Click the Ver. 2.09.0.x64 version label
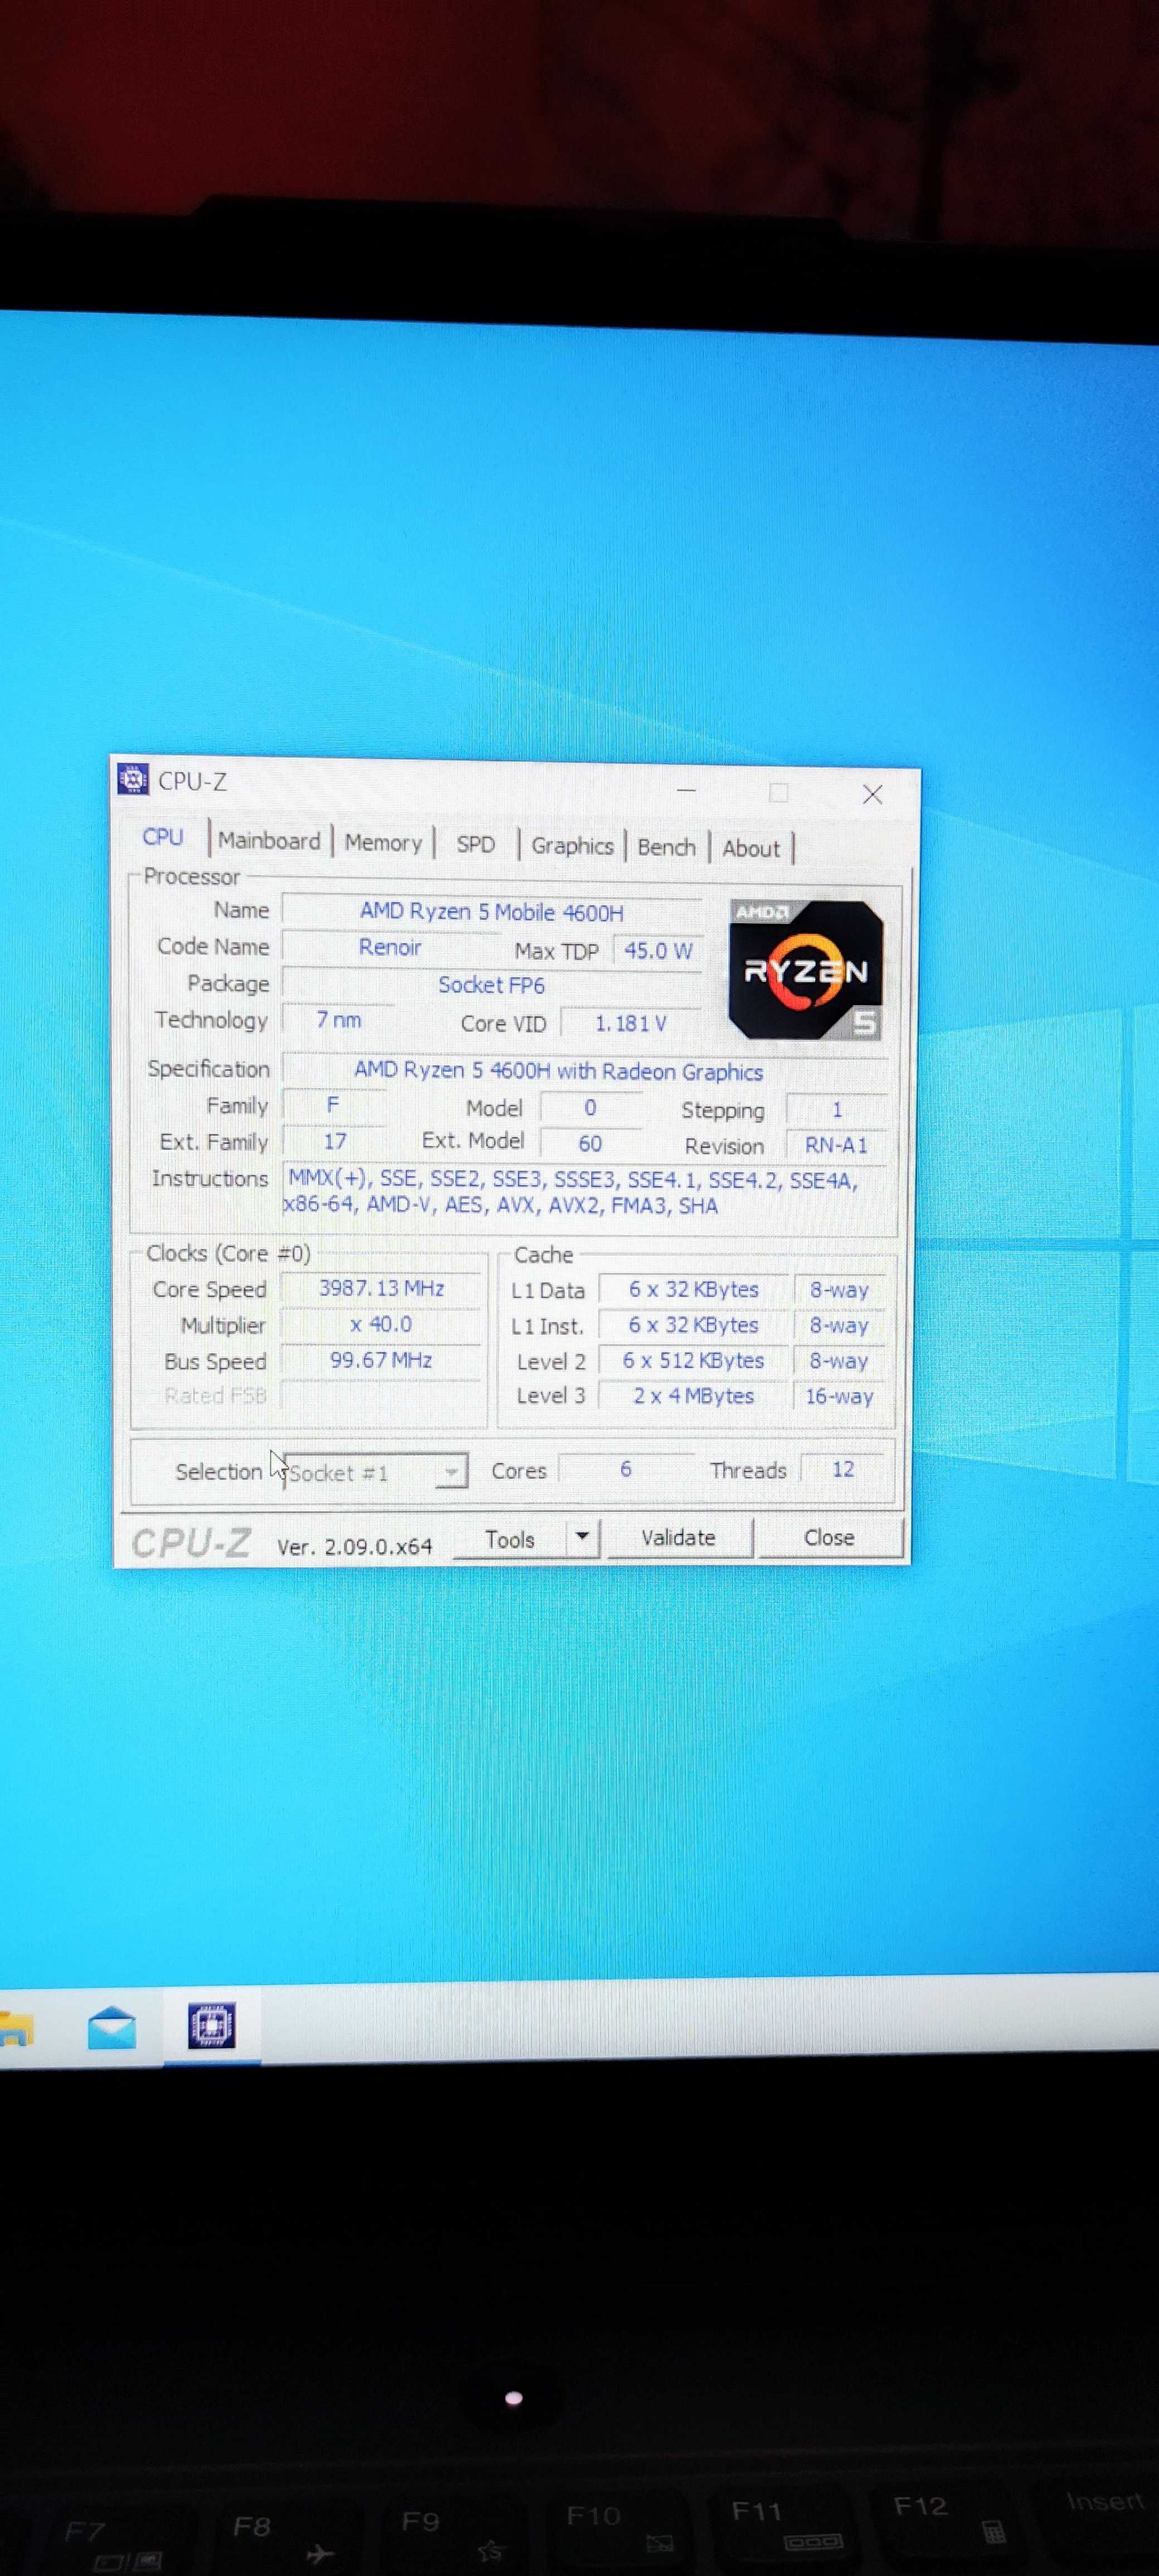The height and width of the screenshot is (2576, 1159). (354, 1547)
